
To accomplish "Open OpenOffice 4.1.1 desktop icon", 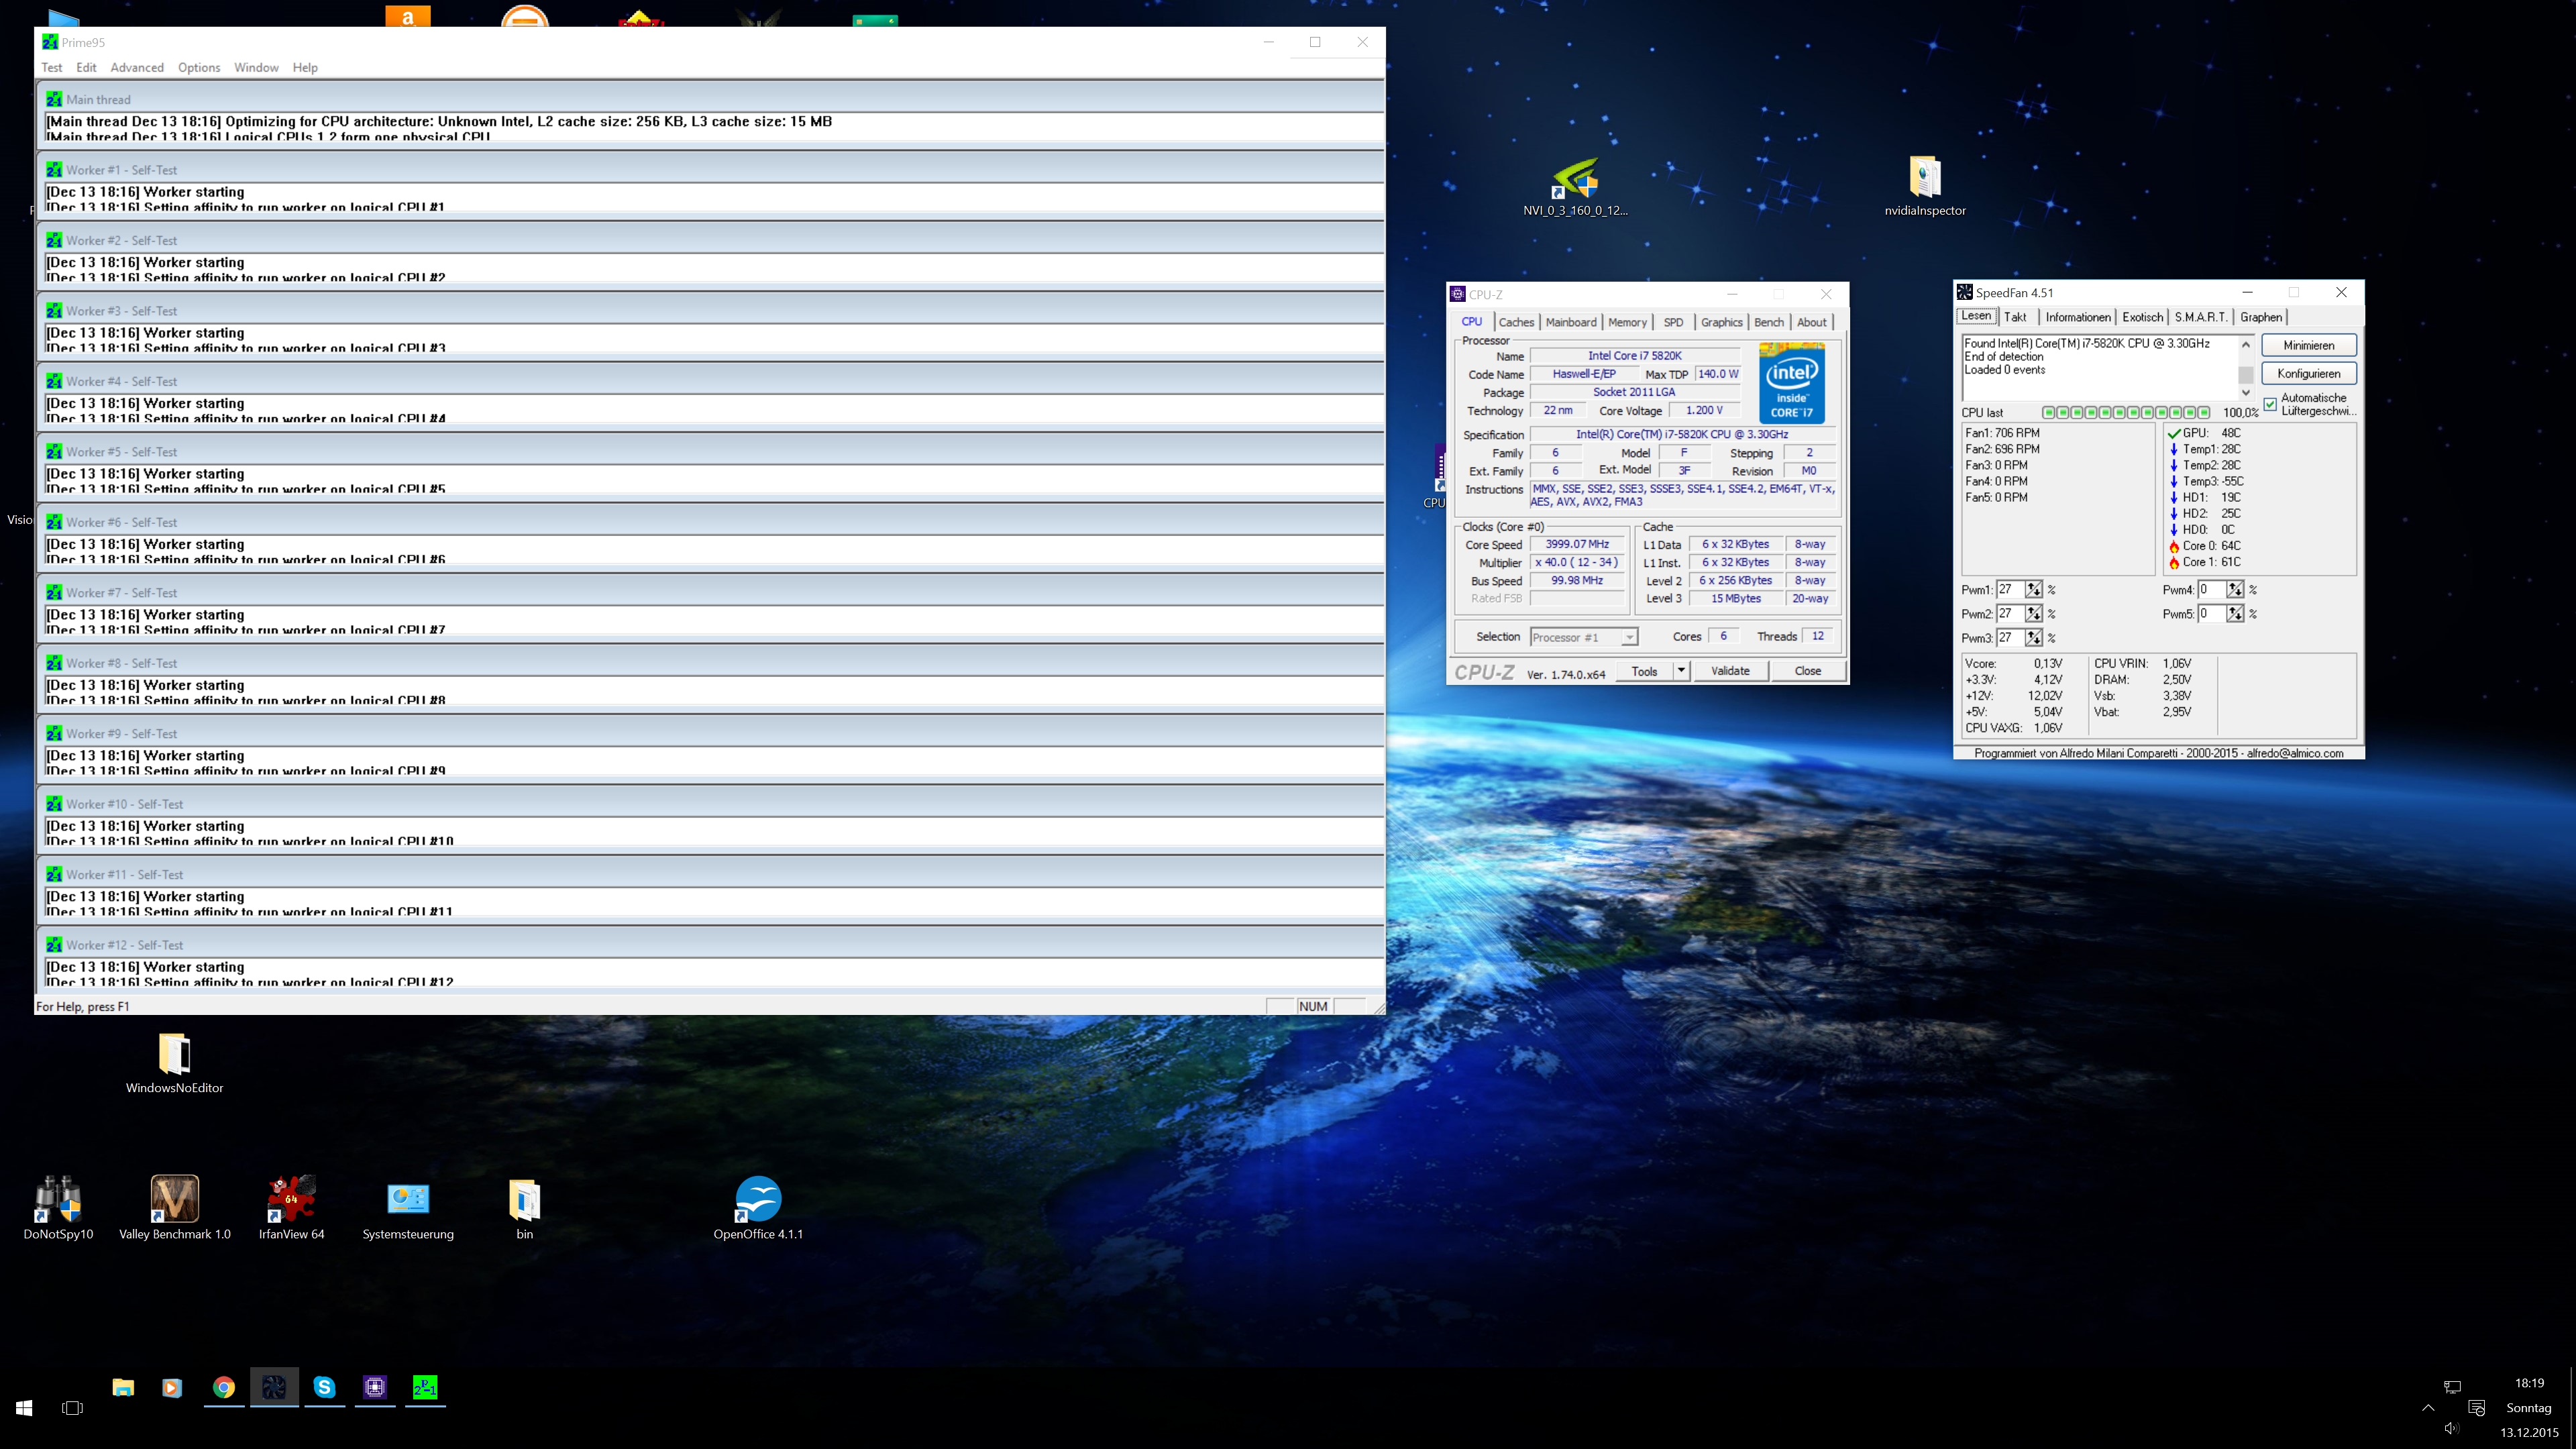I will (758, 1198).
